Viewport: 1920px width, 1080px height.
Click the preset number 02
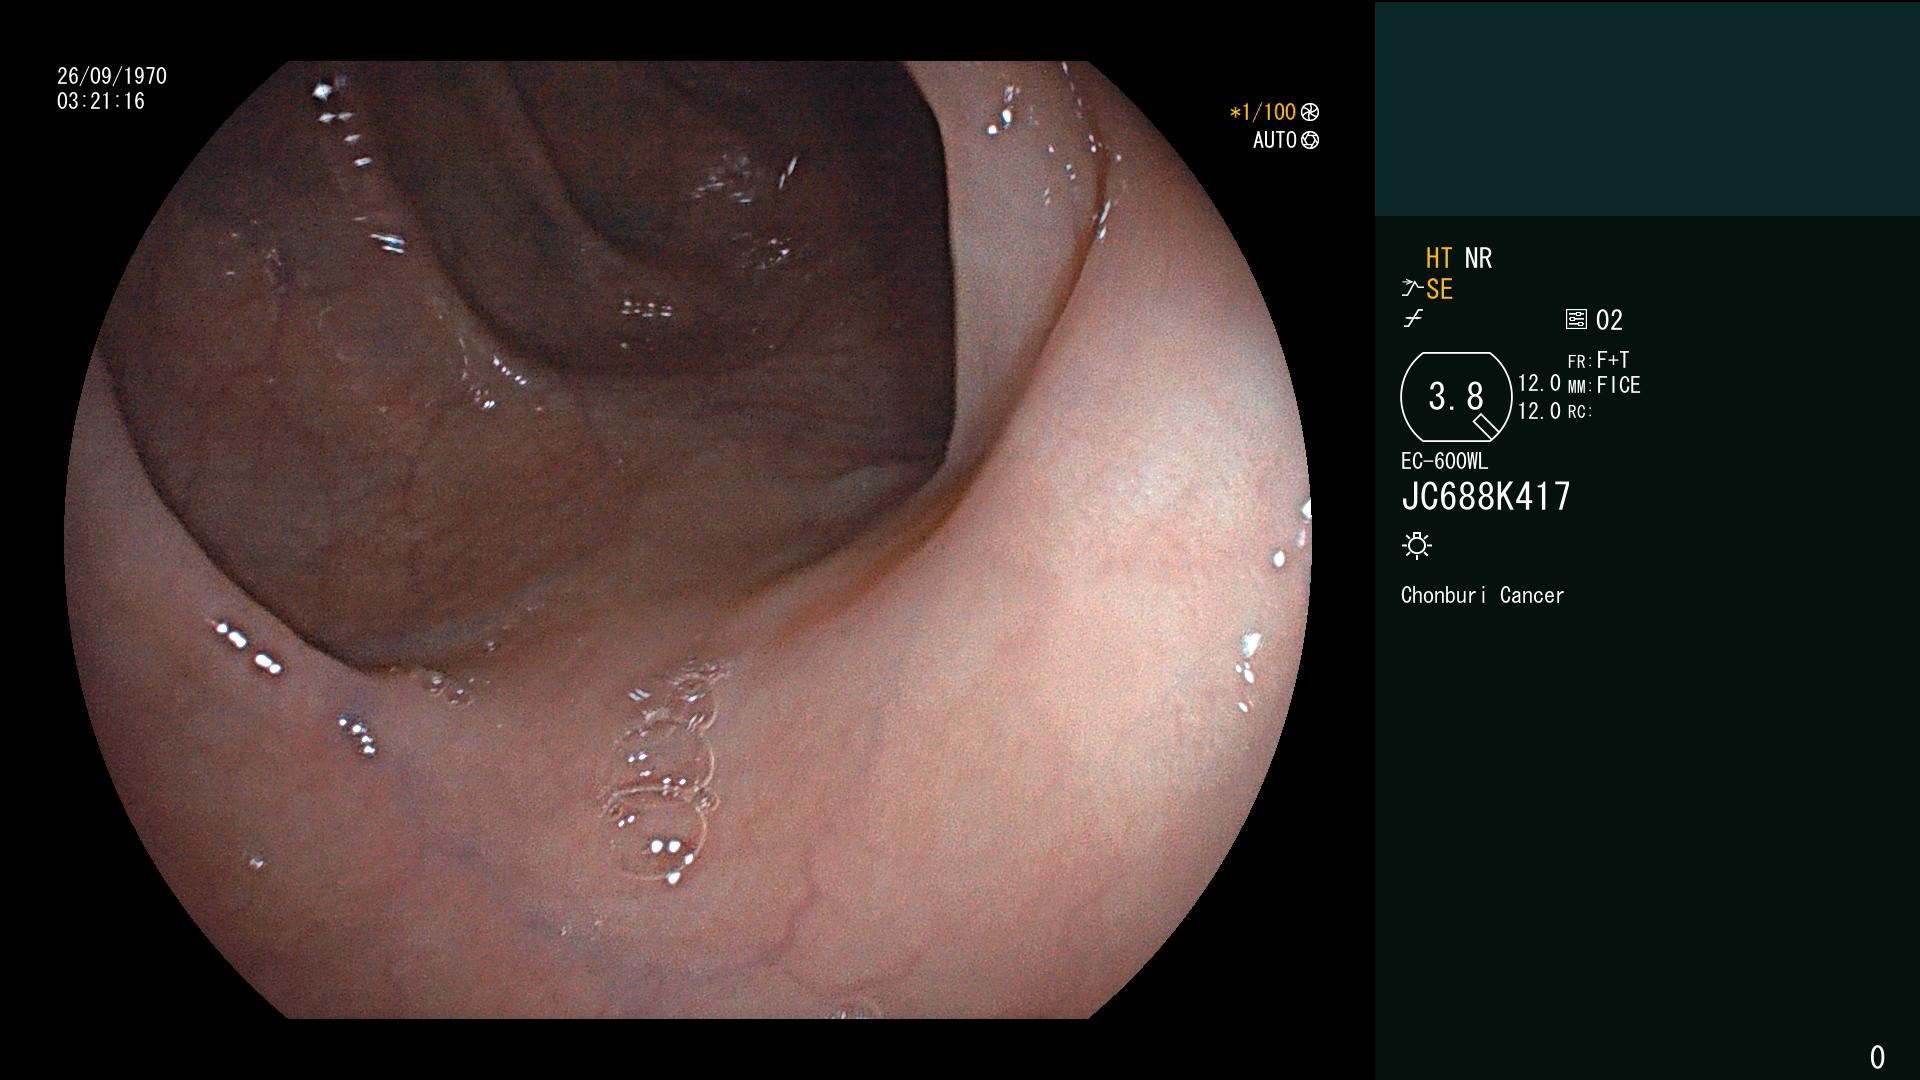[x=1609, y=320]
